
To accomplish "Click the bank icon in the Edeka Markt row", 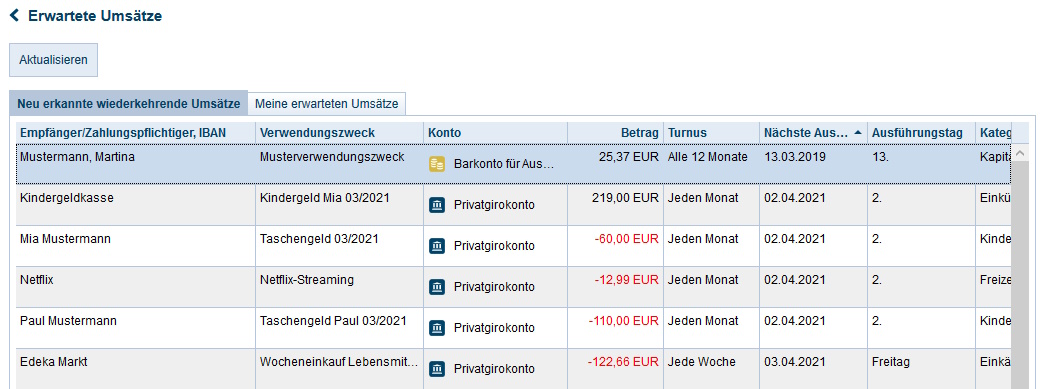I will 436,369.
